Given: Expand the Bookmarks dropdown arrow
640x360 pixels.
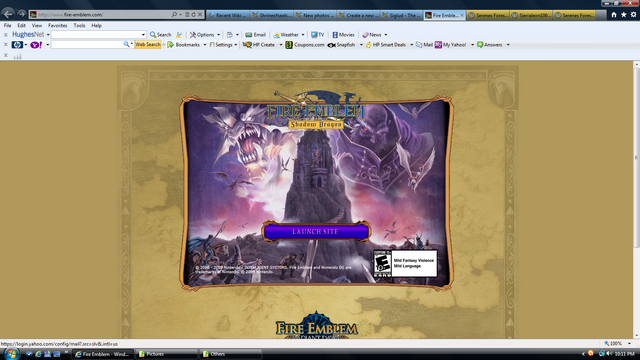Looking at the screenshot, I should click(x=204, y=45).
